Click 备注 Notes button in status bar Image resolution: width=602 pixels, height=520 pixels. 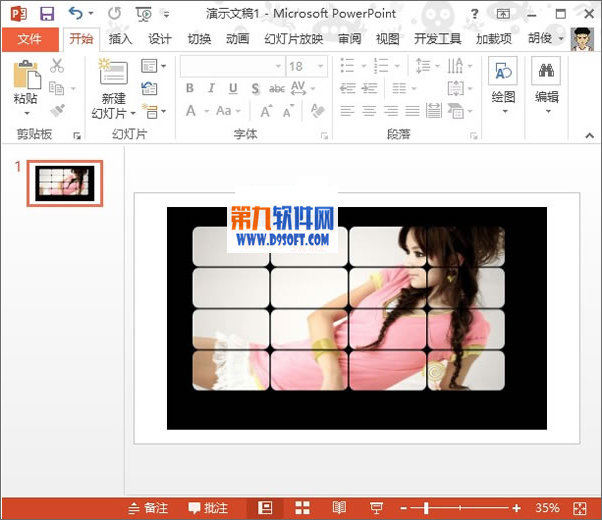pos(148,508)
